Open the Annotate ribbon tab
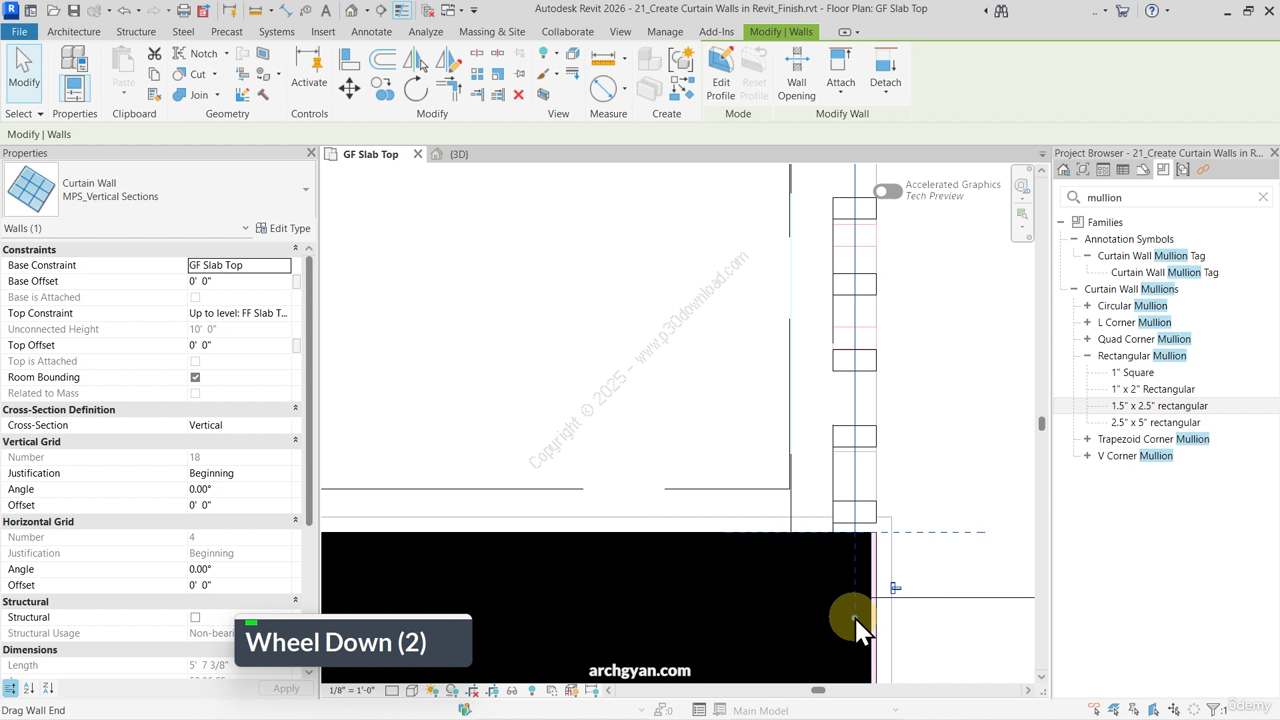 click(371, 31)
